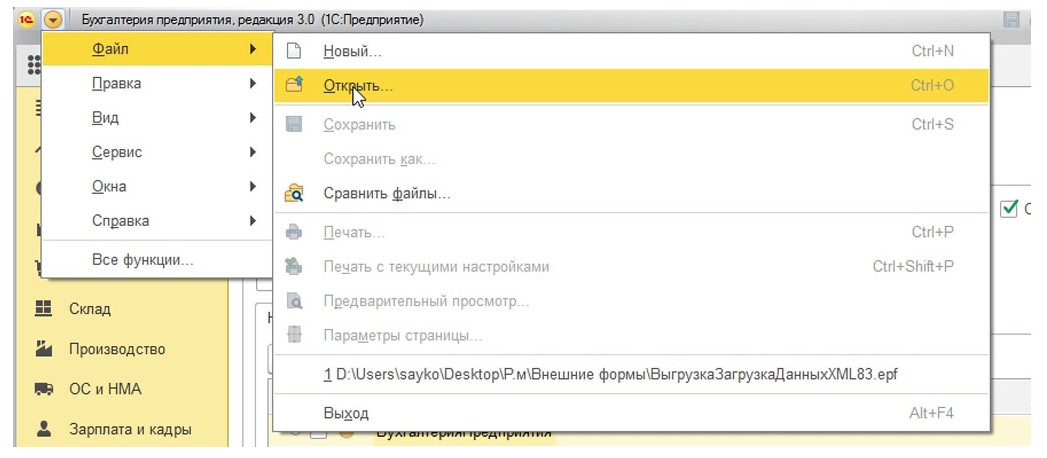
Task: Click the compare files folder magnifier icon
Action: coord(294,194)
